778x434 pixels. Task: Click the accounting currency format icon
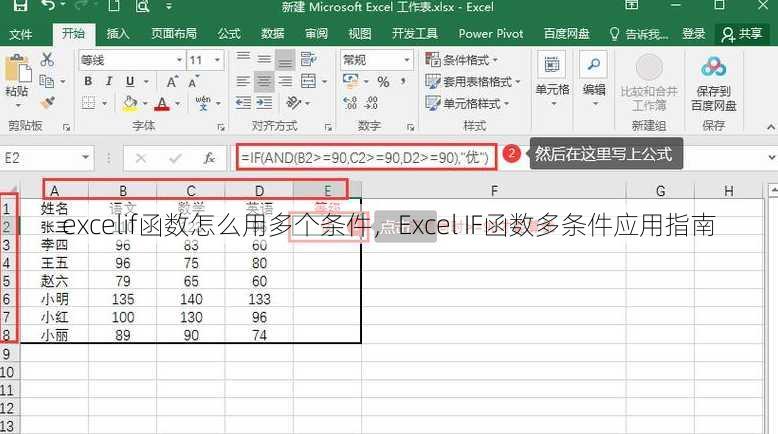(x=351, y=81)
